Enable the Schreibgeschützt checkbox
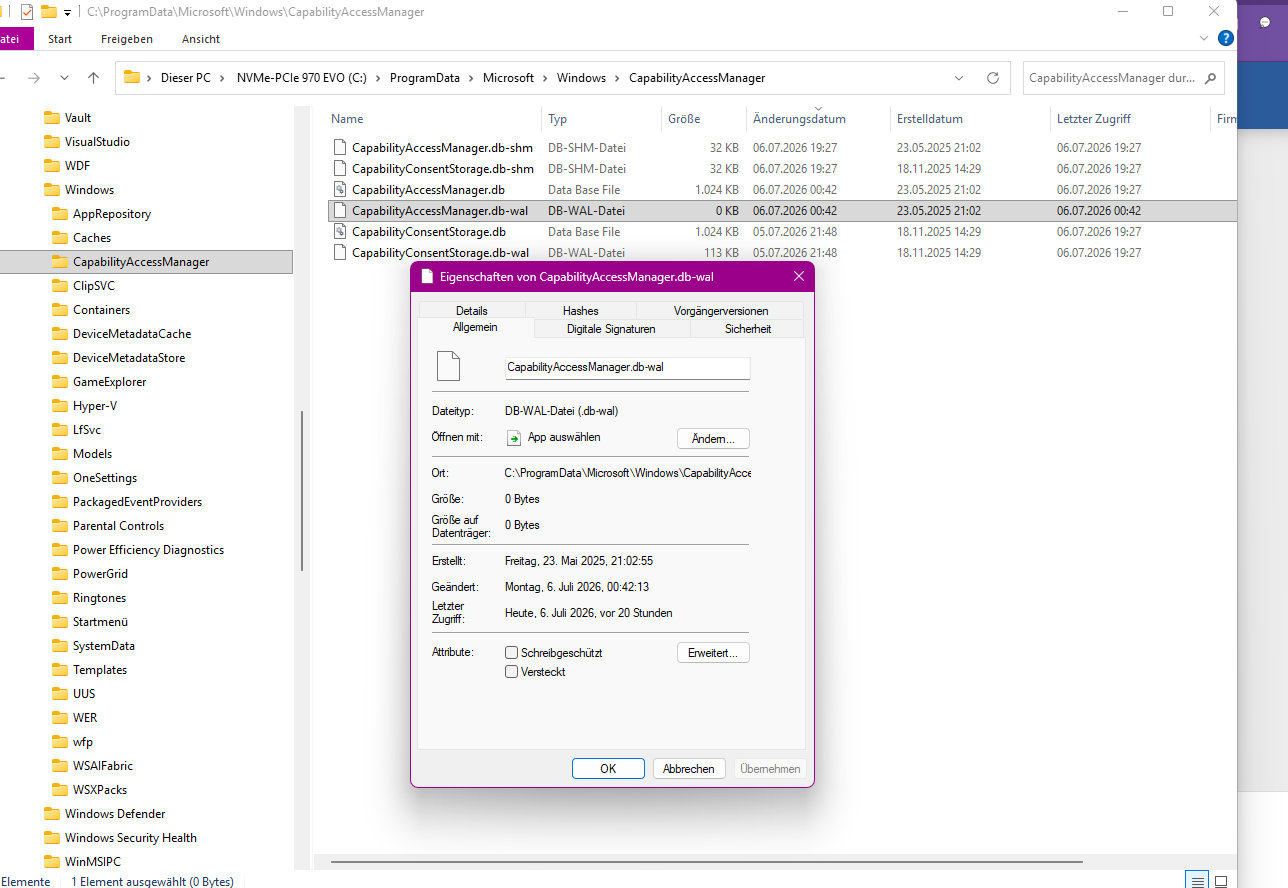This screenshot has height=888, width=1288. pos(512,653)
